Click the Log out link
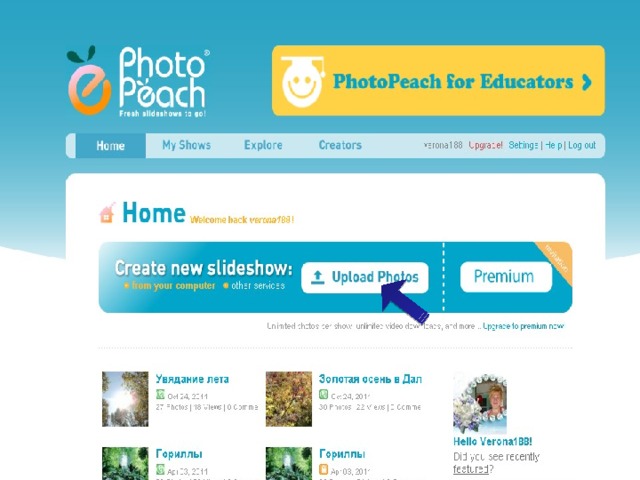Image resolution: width=640 pixels, height=480 pixels. click(x=582, y=145)
